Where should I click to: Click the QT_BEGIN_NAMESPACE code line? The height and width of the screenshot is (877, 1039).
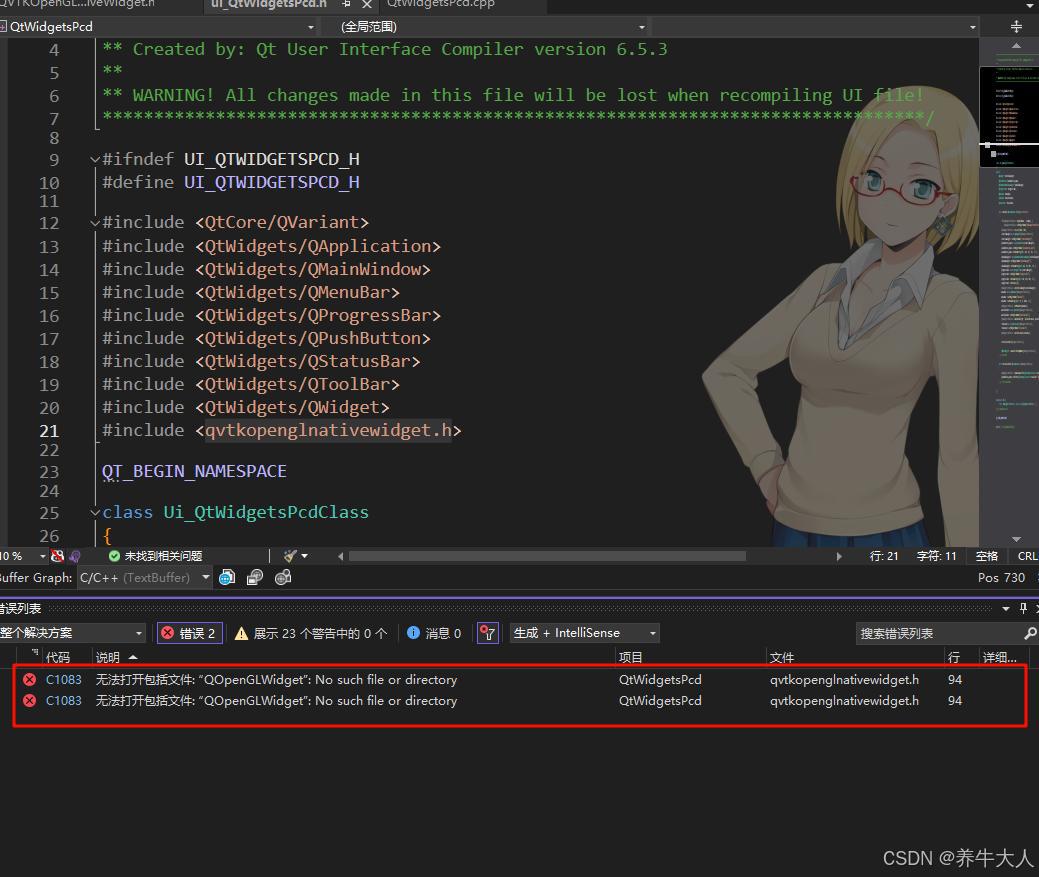click(x=194, y=472)
